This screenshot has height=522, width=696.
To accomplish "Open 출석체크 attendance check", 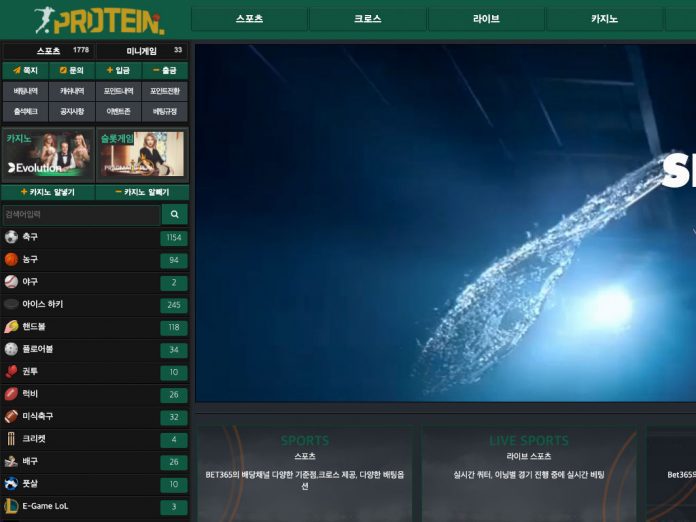I will (25, 111).
